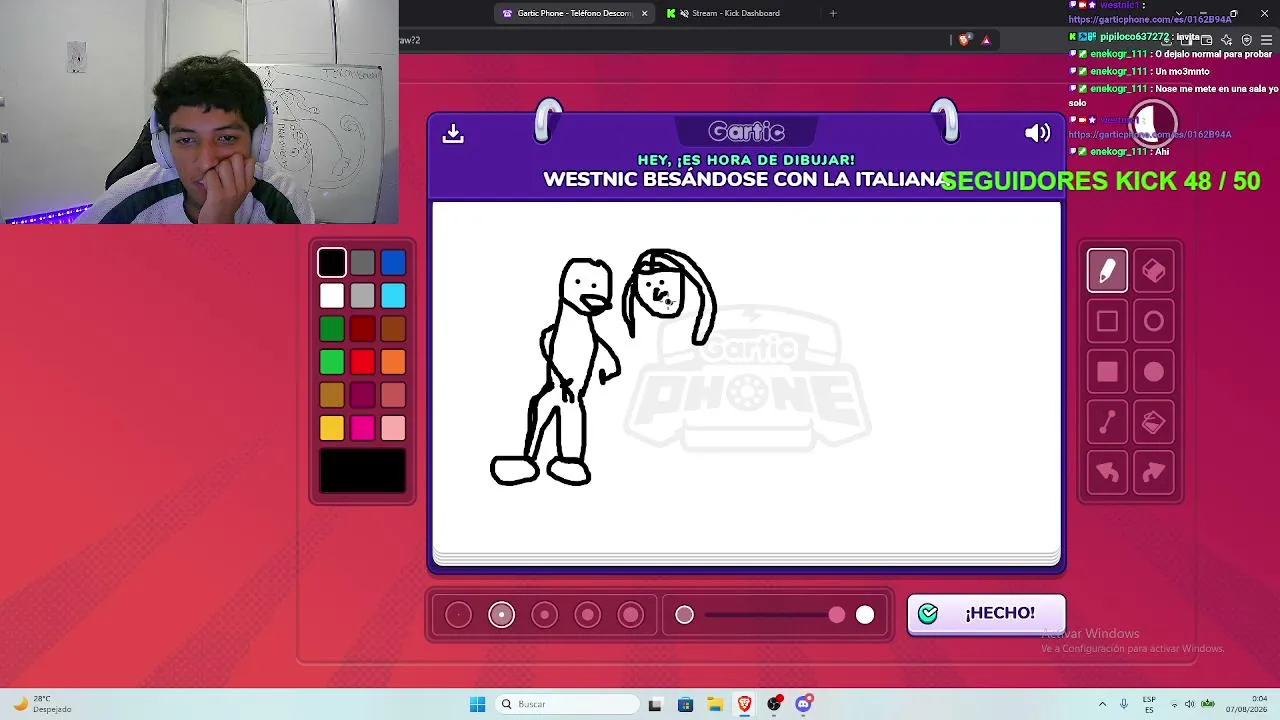This screenshot has height=720, width=1280.
Task: Open a new browser tab
Action: tap(833, 13)
